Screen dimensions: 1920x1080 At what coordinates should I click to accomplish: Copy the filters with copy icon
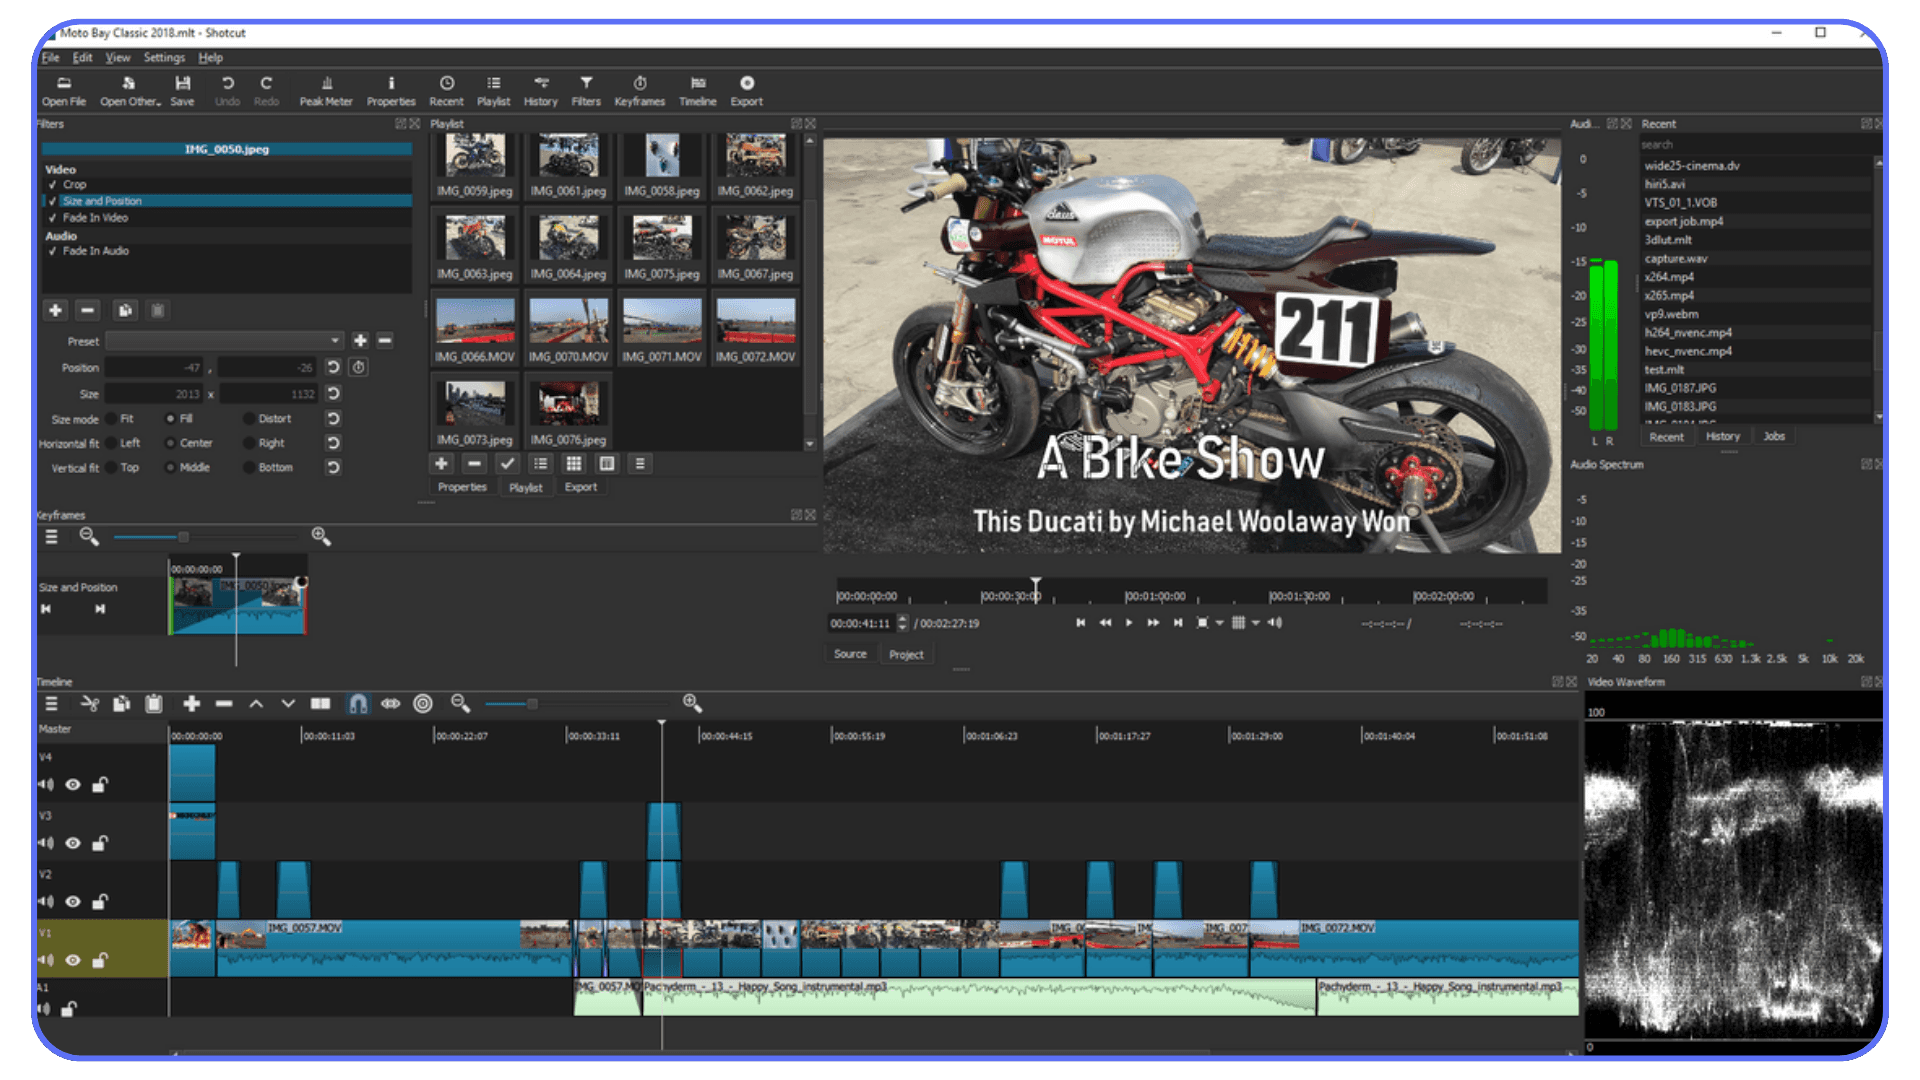click(x=125, y=310)
